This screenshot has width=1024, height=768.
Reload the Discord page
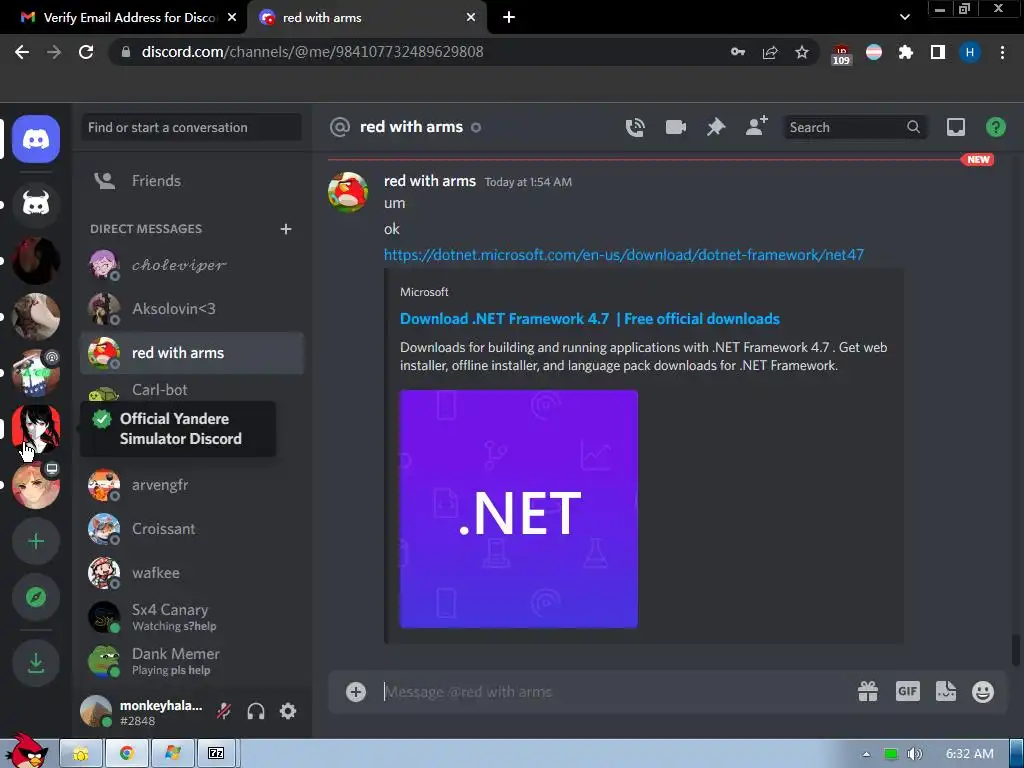tap(86, 52)
